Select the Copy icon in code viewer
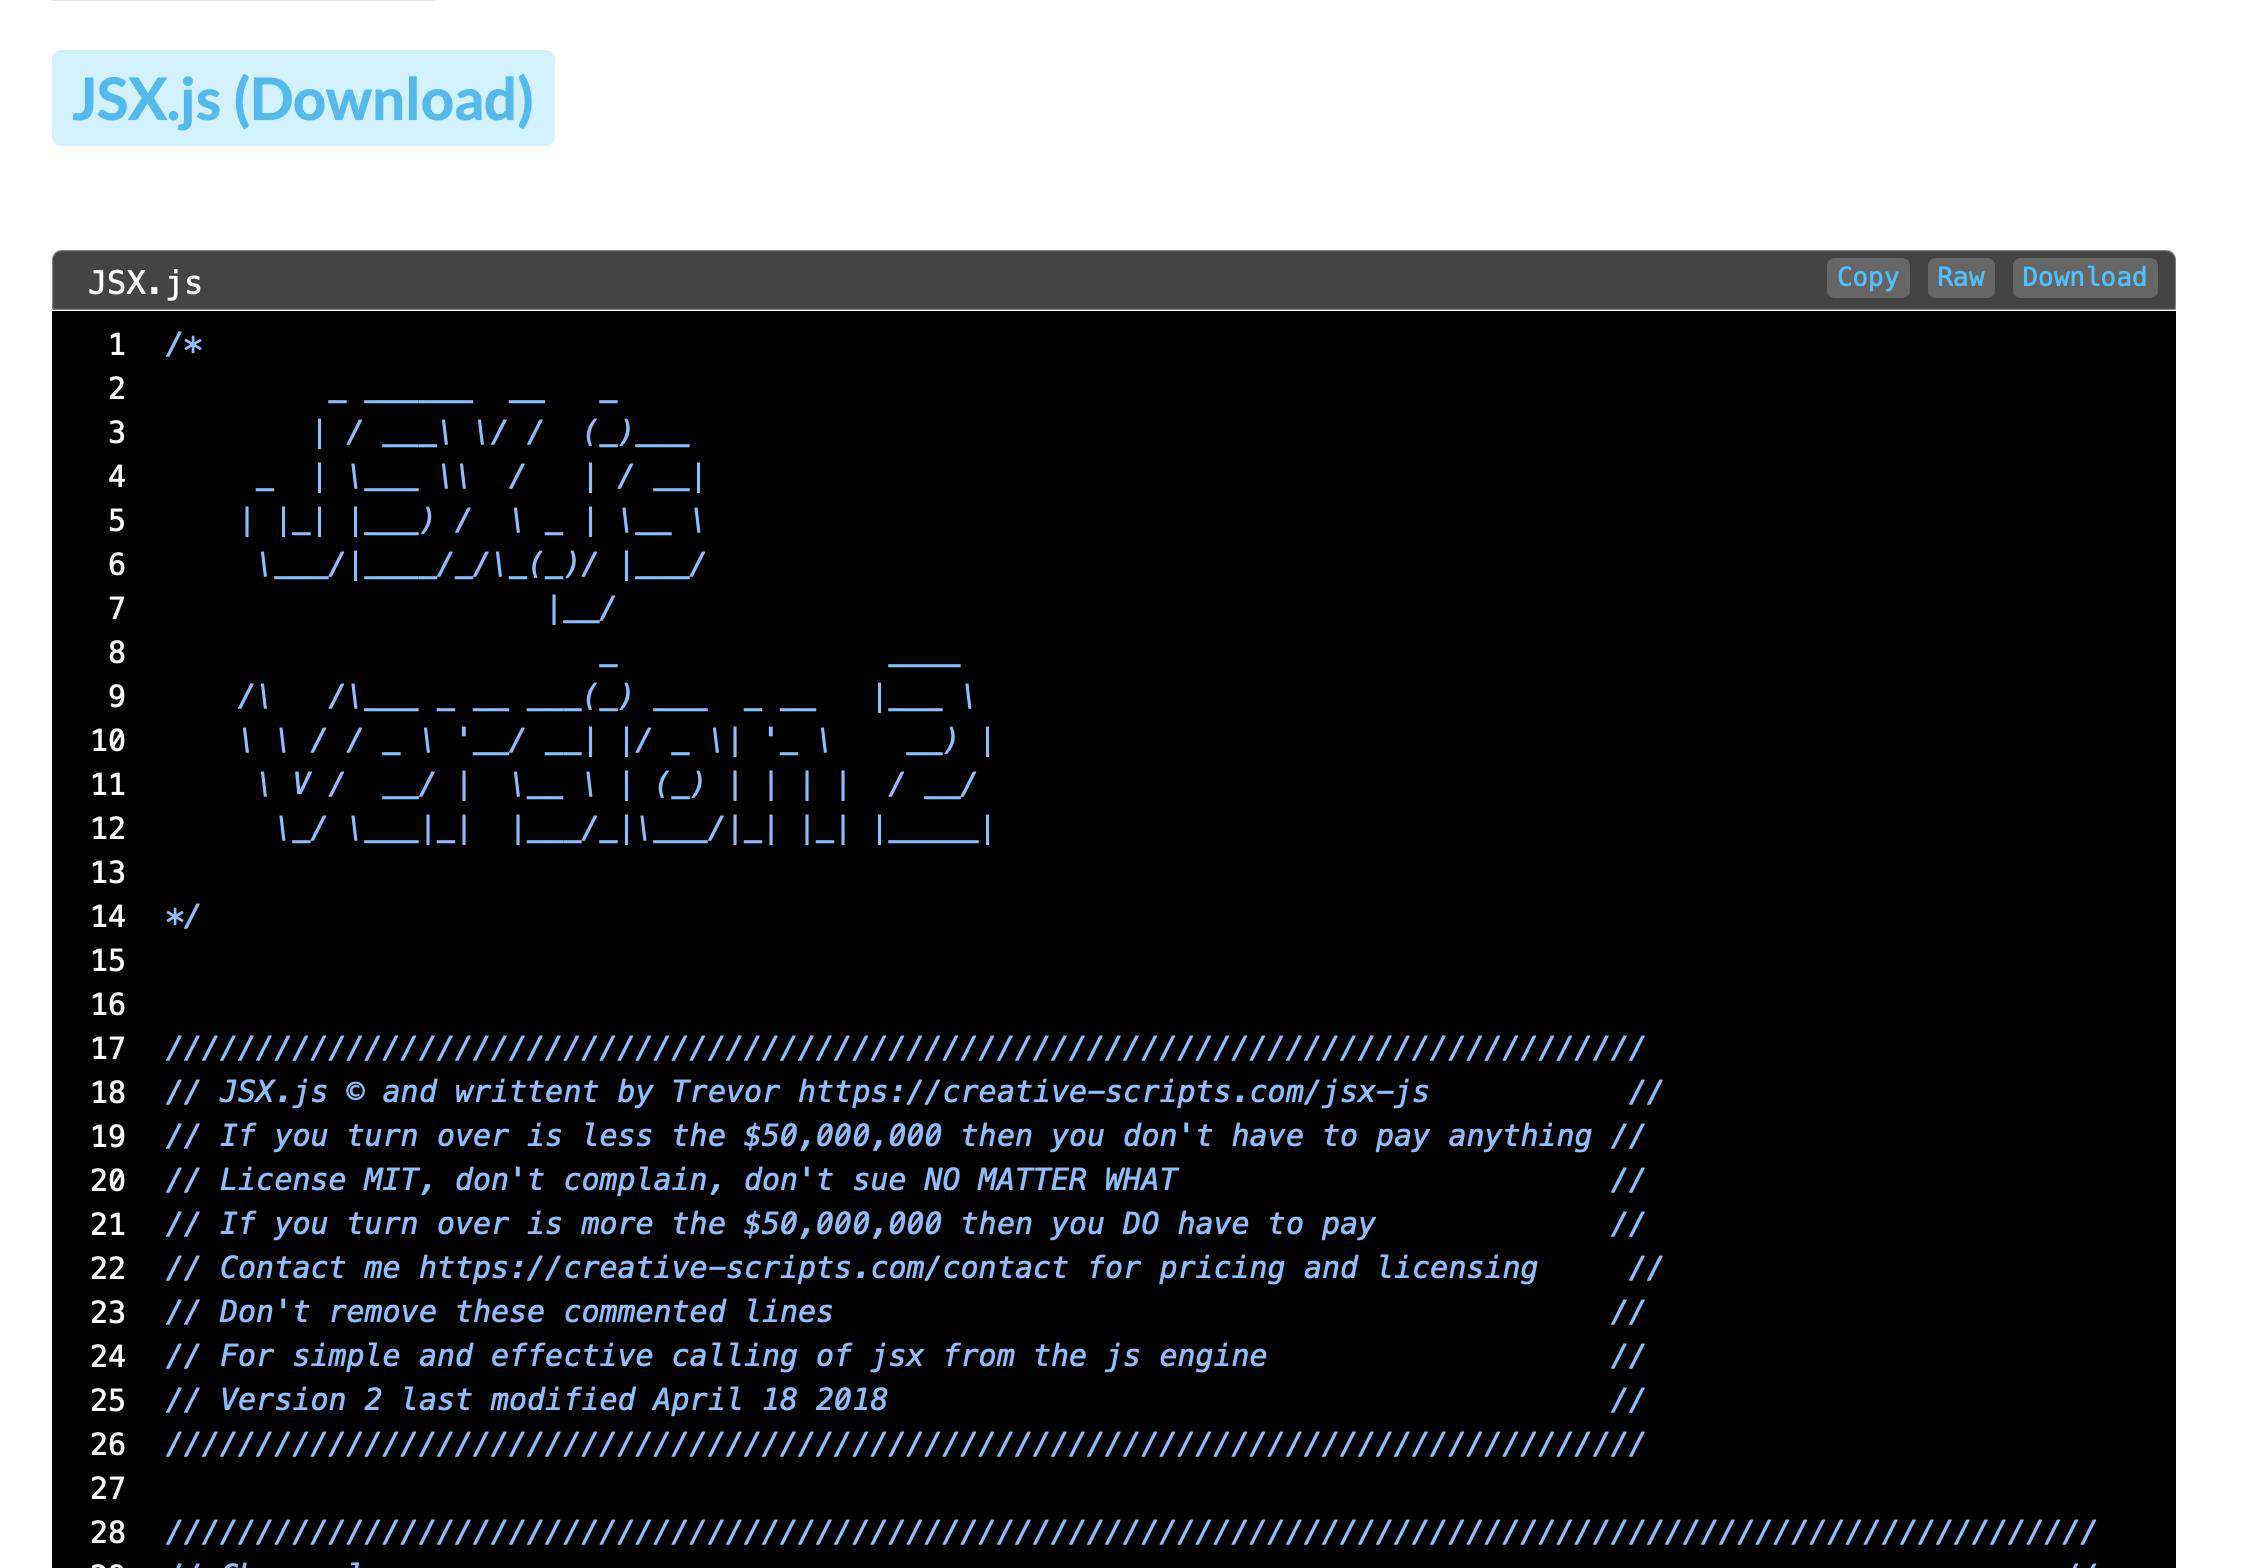 tap(1865, 276)
